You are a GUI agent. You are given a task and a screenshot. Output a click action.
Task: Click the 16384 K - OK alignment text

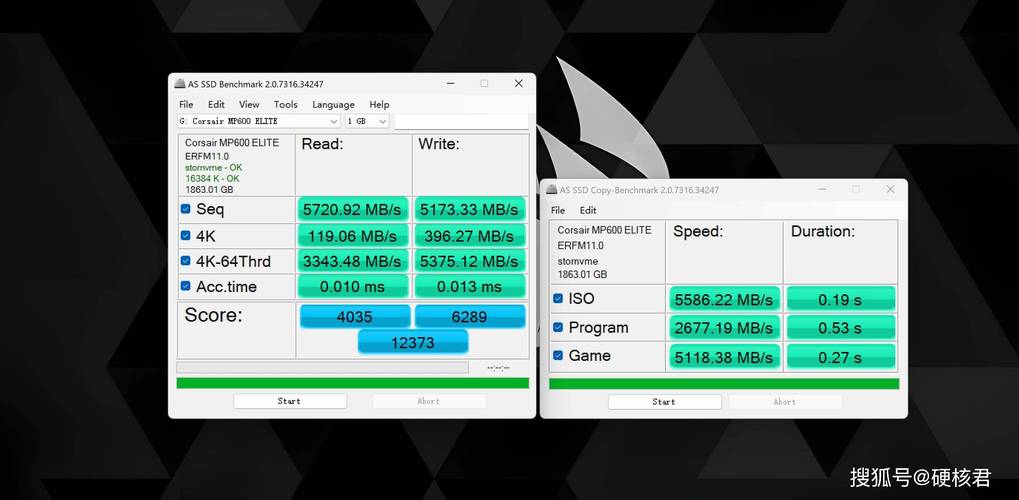pyautogui.click(x=212, y=178)
